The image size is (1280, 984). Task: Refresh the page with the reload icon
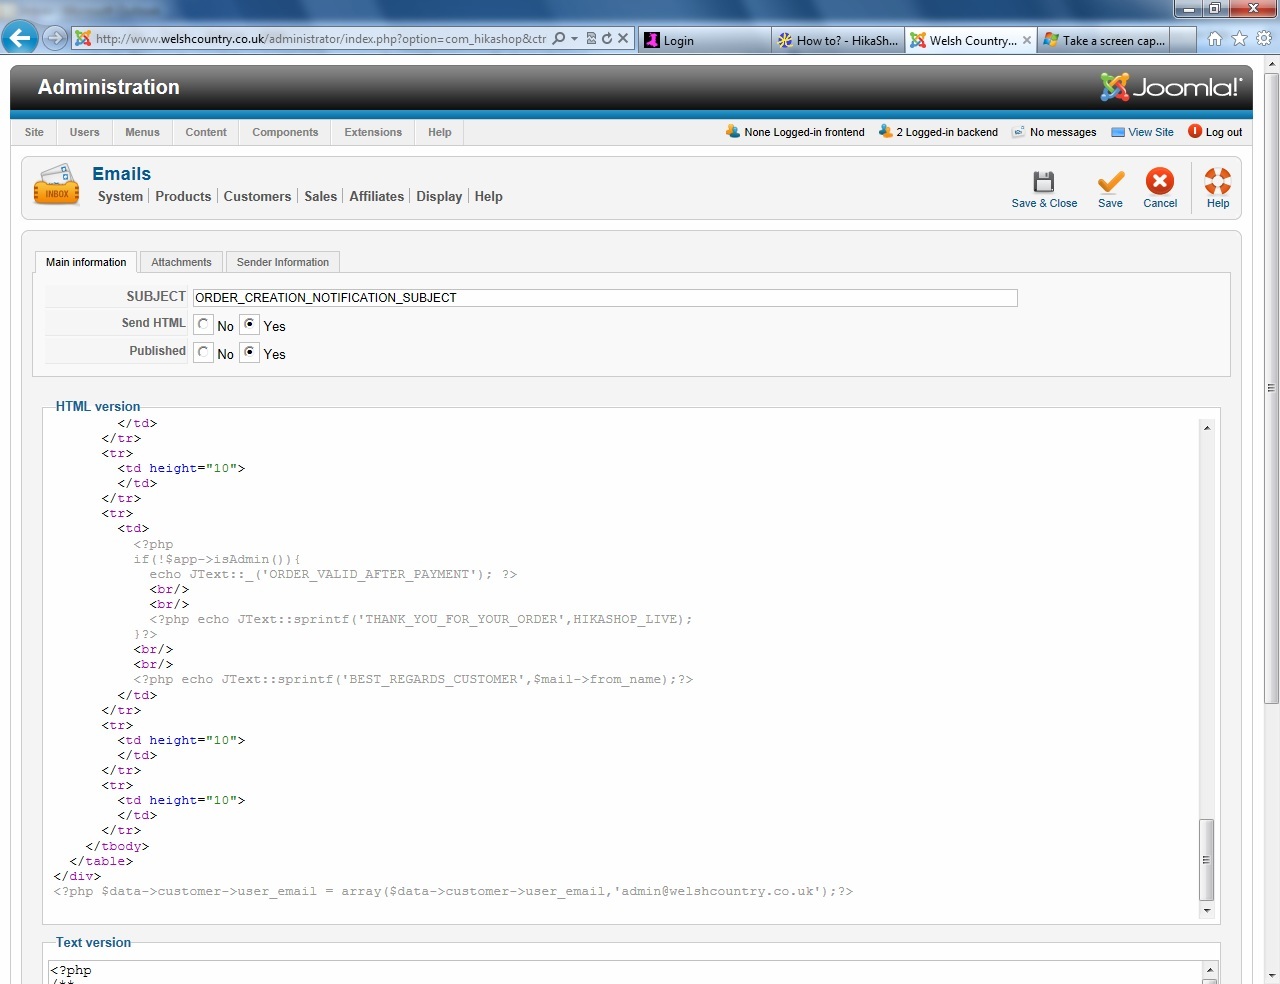(x=607, y=39)
